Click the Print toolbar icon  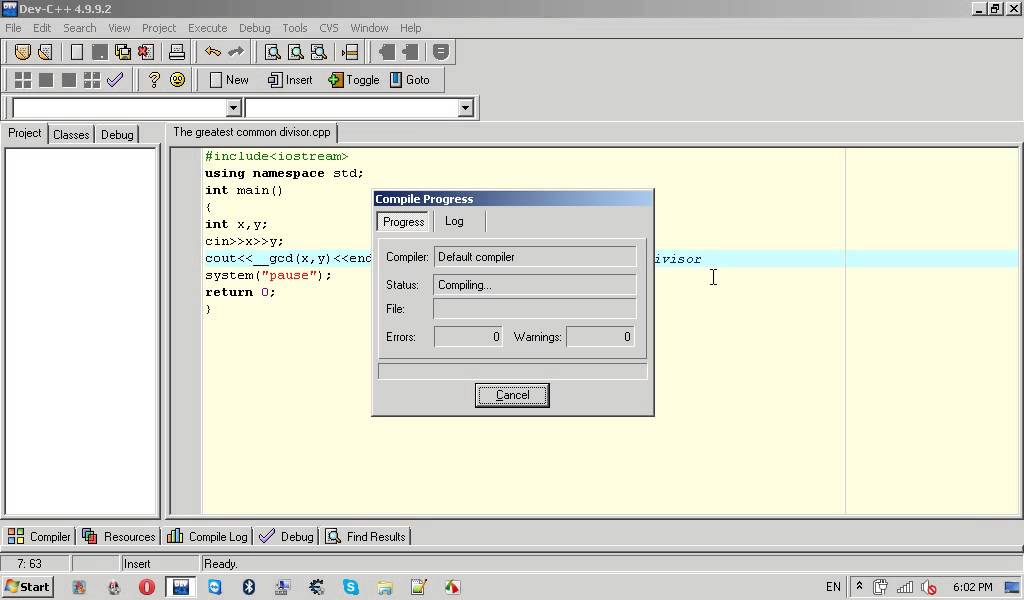tap(176, 52)
